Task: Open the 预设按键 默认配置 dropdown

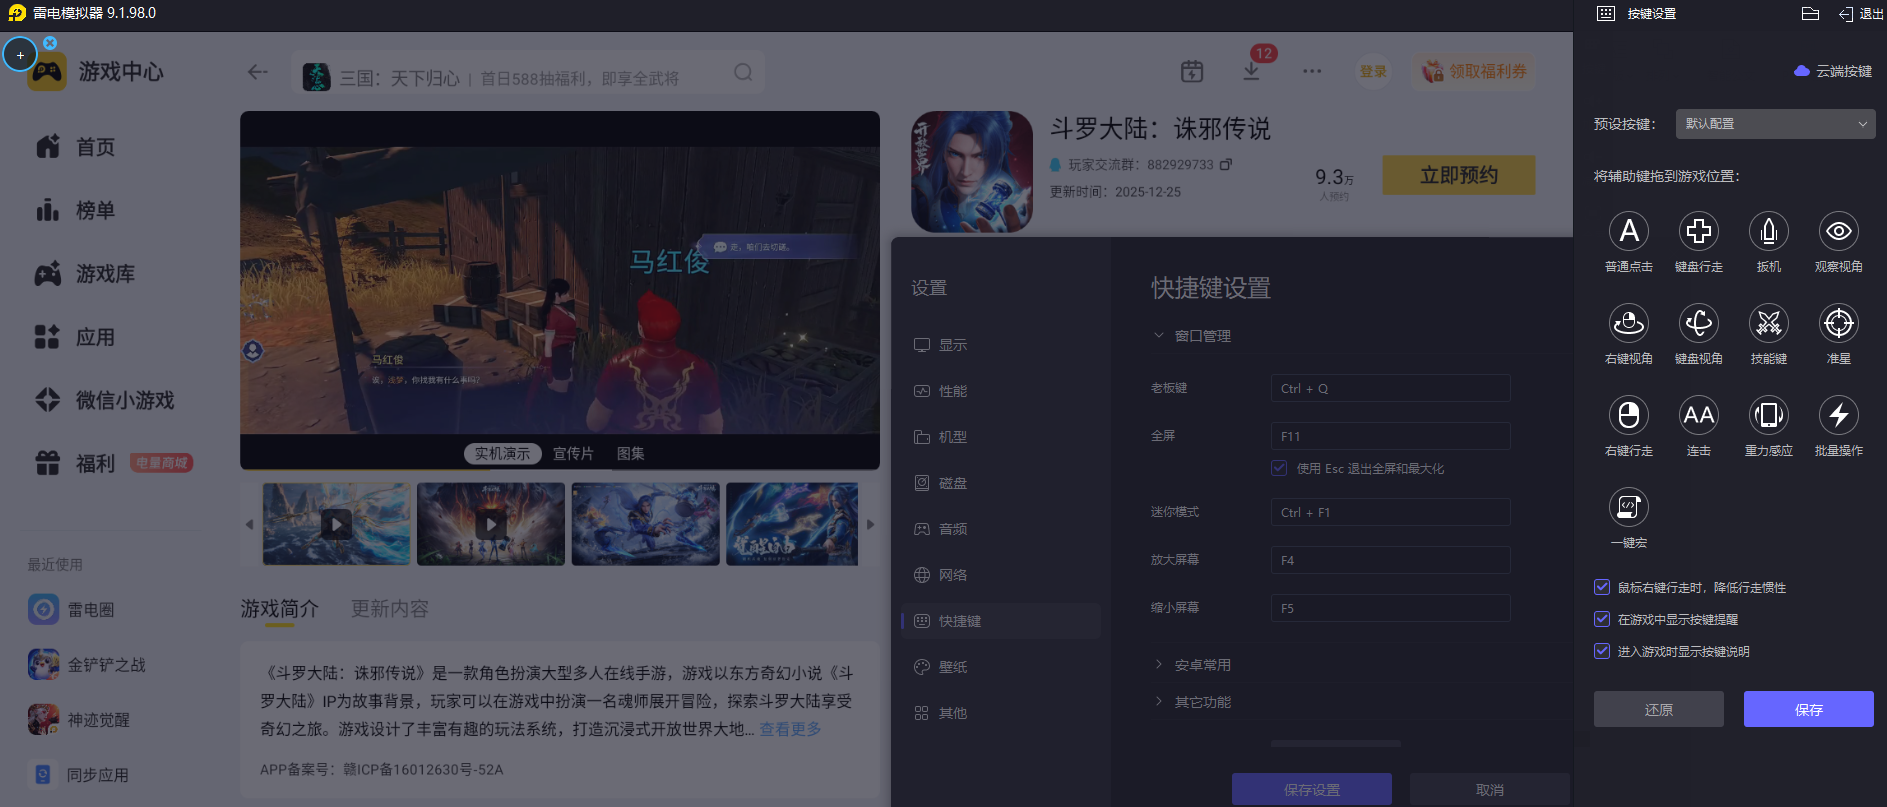Action: click(1775, 124)
